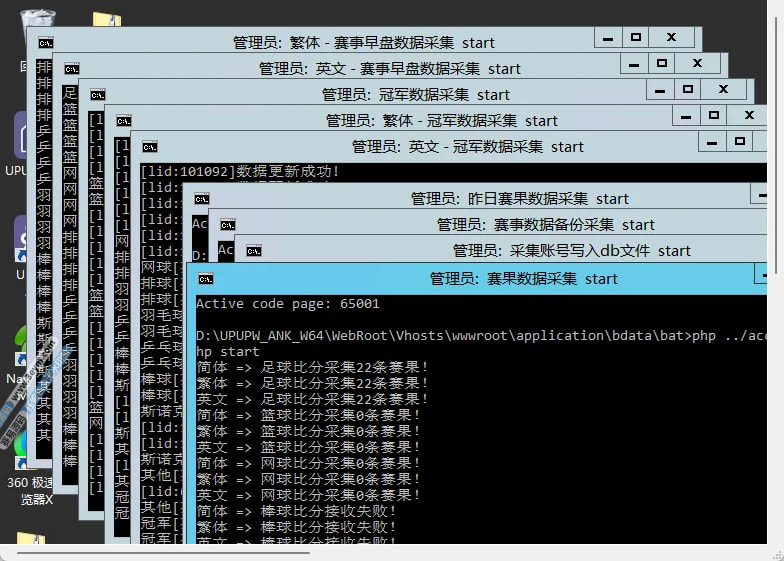
Task: Click cmd icon of 英文 - 赛事早盘数据采集 window
Action: (72, 69)
